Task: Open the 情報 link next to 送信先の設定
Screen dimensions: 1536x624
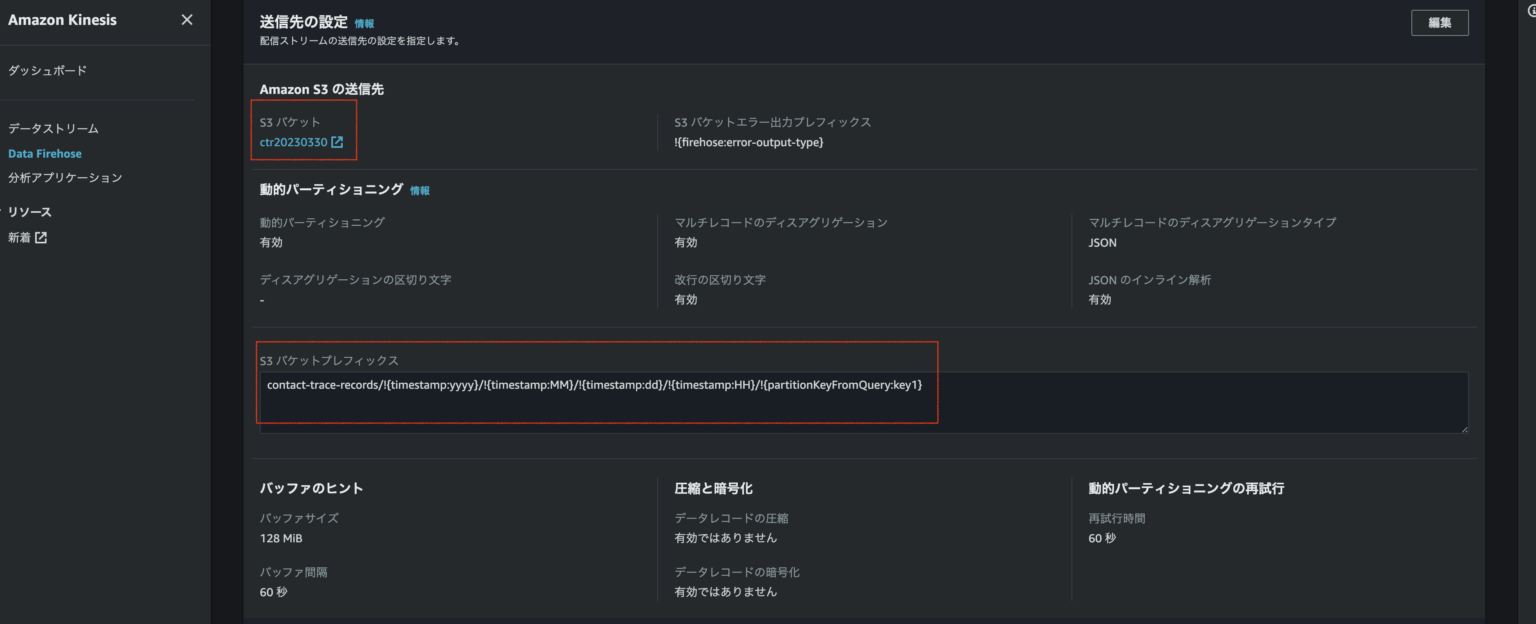Action: [x=364, y=22]
